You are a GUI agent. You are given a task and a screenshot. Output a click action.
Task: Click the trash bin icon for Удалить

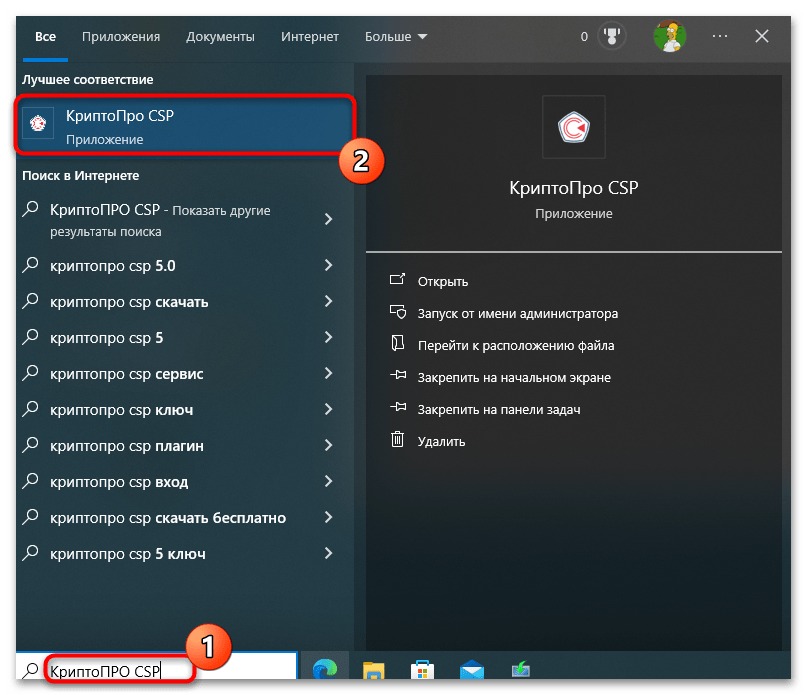click(397, 439)
